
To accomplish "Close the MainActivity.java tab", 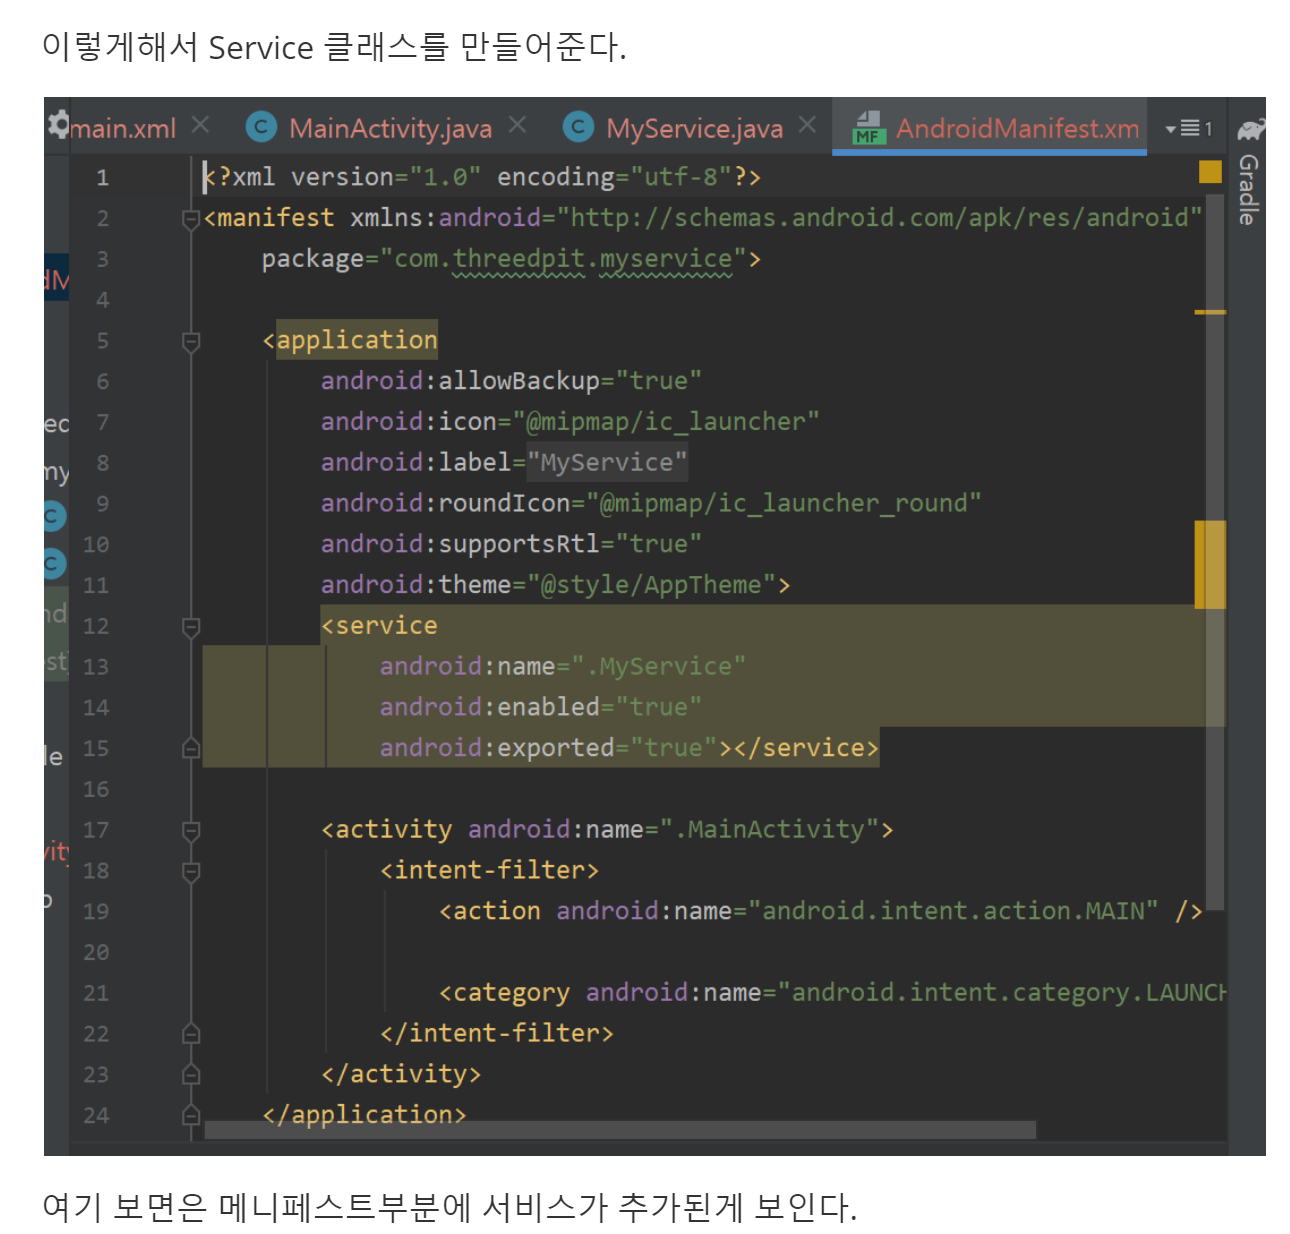I will pos(517,125).
